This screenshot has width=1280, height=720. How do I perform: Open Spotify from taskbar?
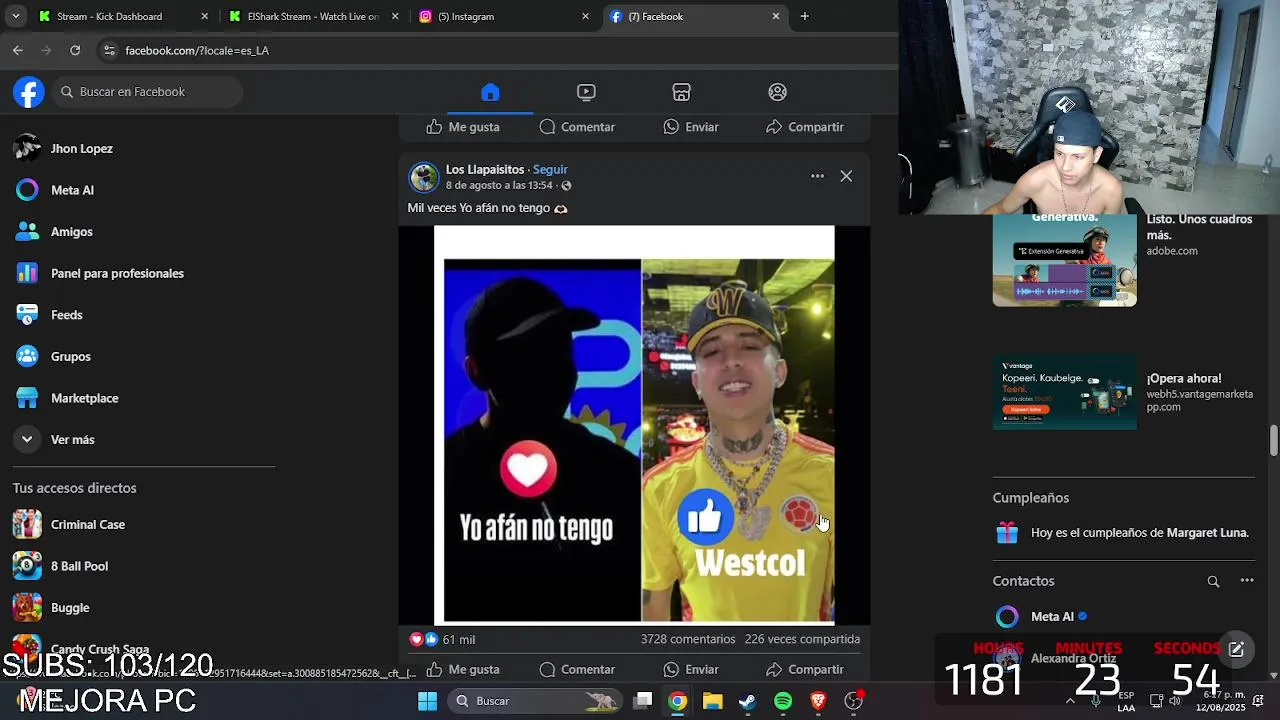click(783, 701)
